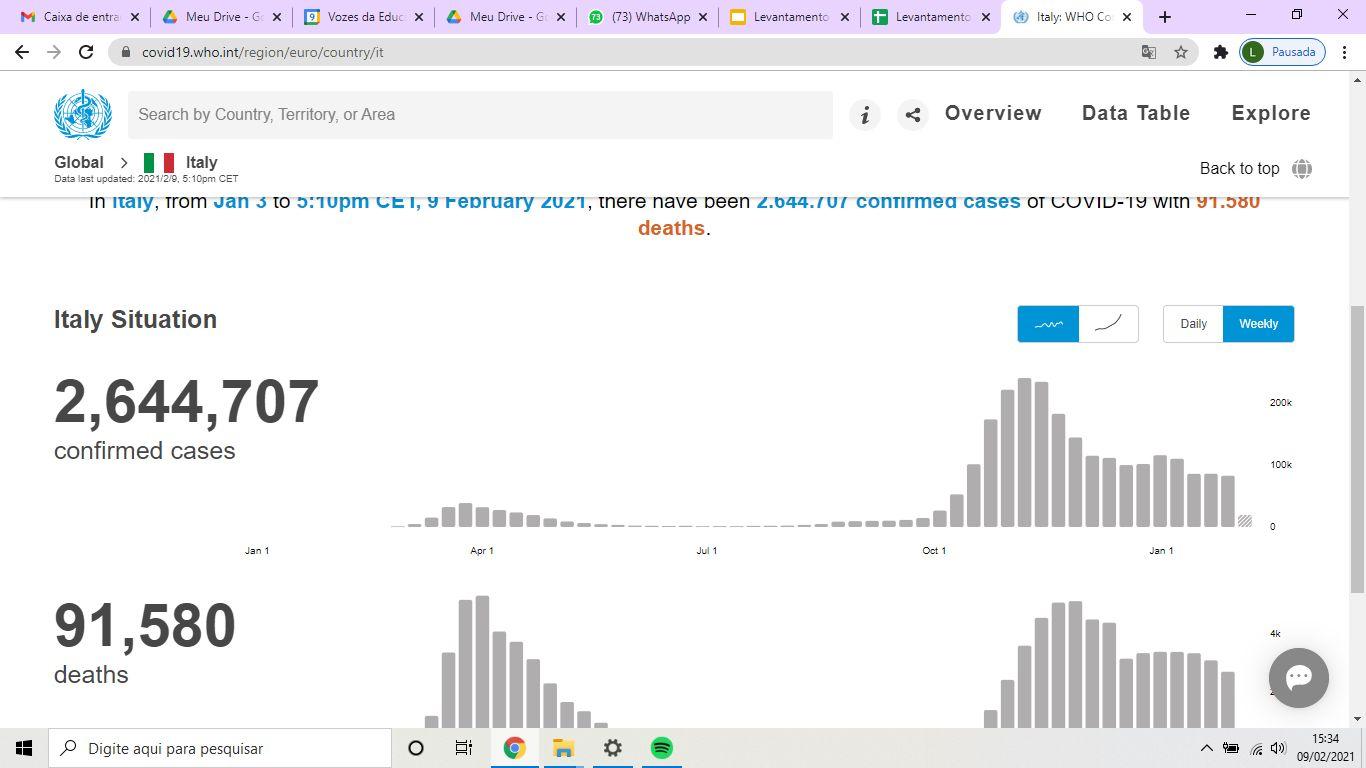Click the breadcrumb chevron after Global
The image size is (1366, 768).
pyautogui.click(x=124, y=163)
